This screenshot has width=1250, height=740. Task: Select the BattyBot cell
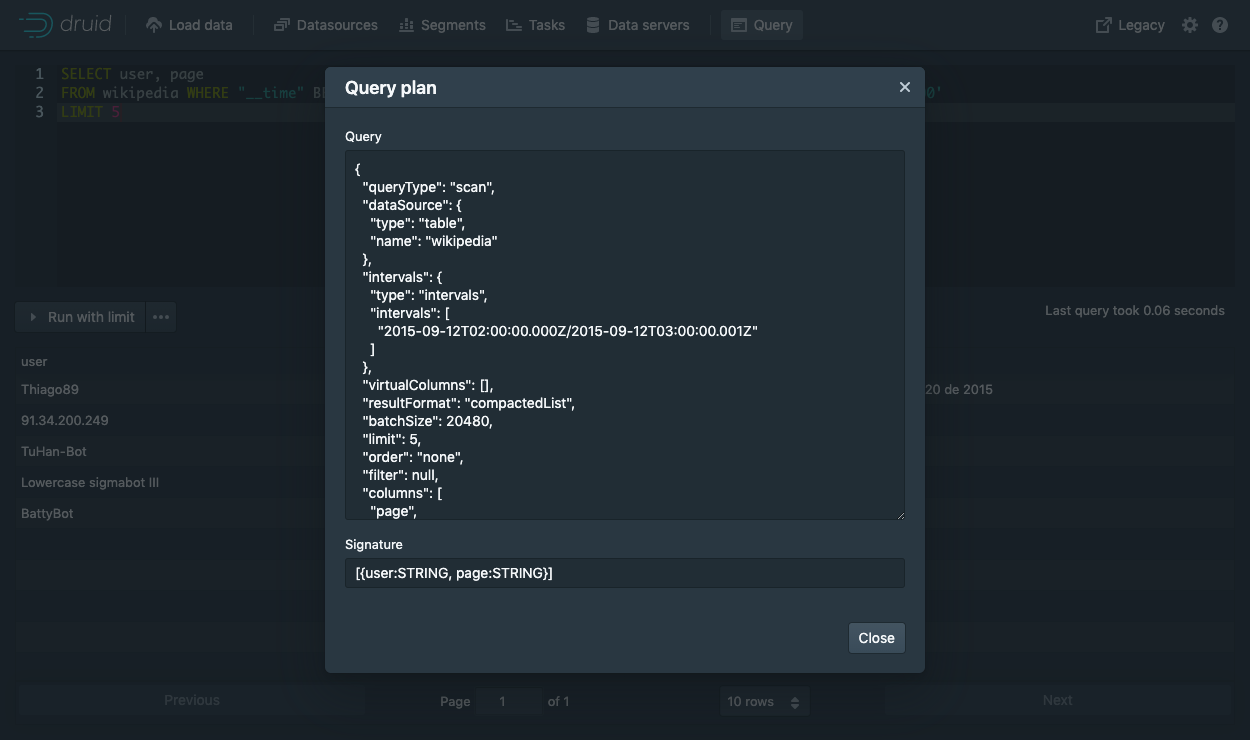(x=47, y=513)
